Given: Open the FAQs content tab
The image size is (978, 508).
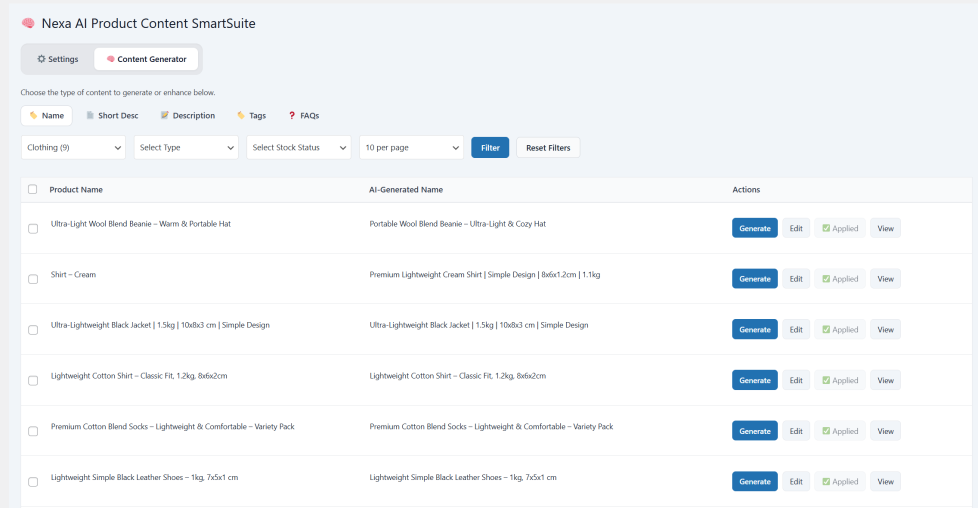Looking at the screenshot, I should click(304, 115).
